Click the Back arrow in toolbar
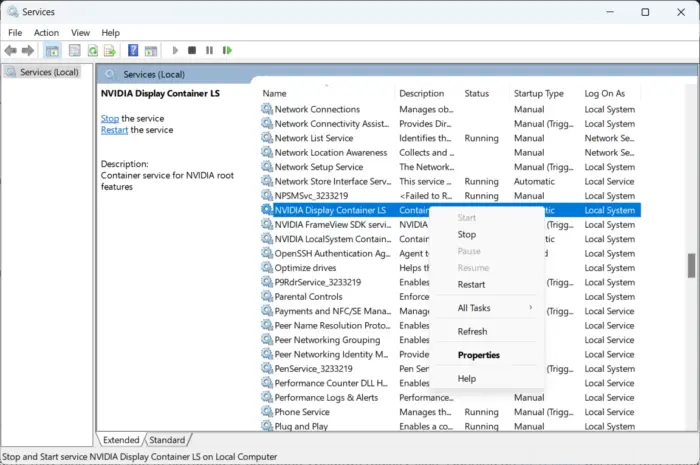The image size is (700, 465). click(11, 50)
